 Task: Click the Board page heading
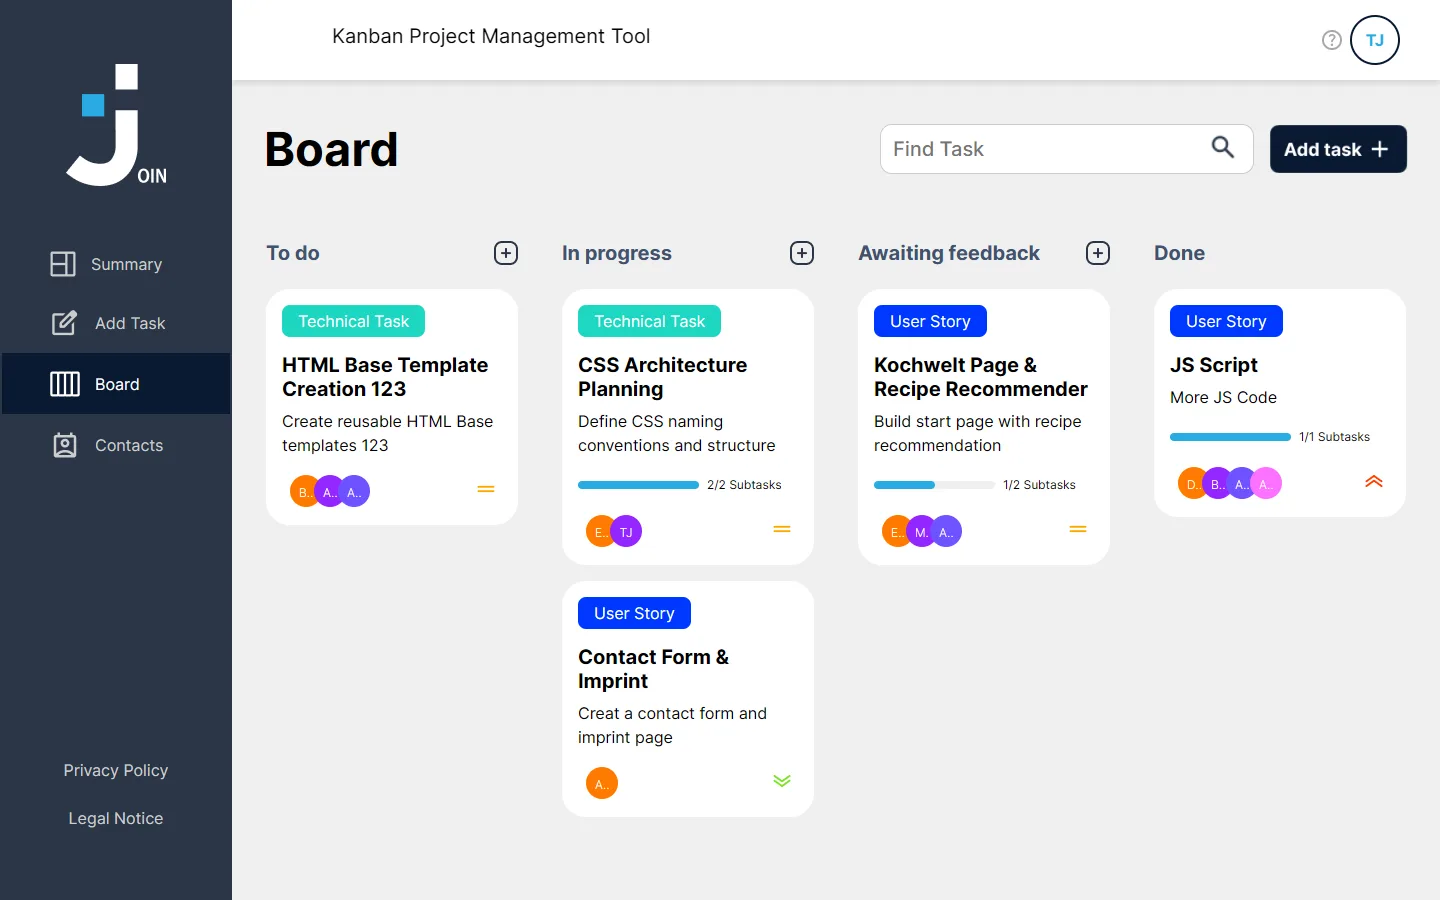[x=332, y=149]
